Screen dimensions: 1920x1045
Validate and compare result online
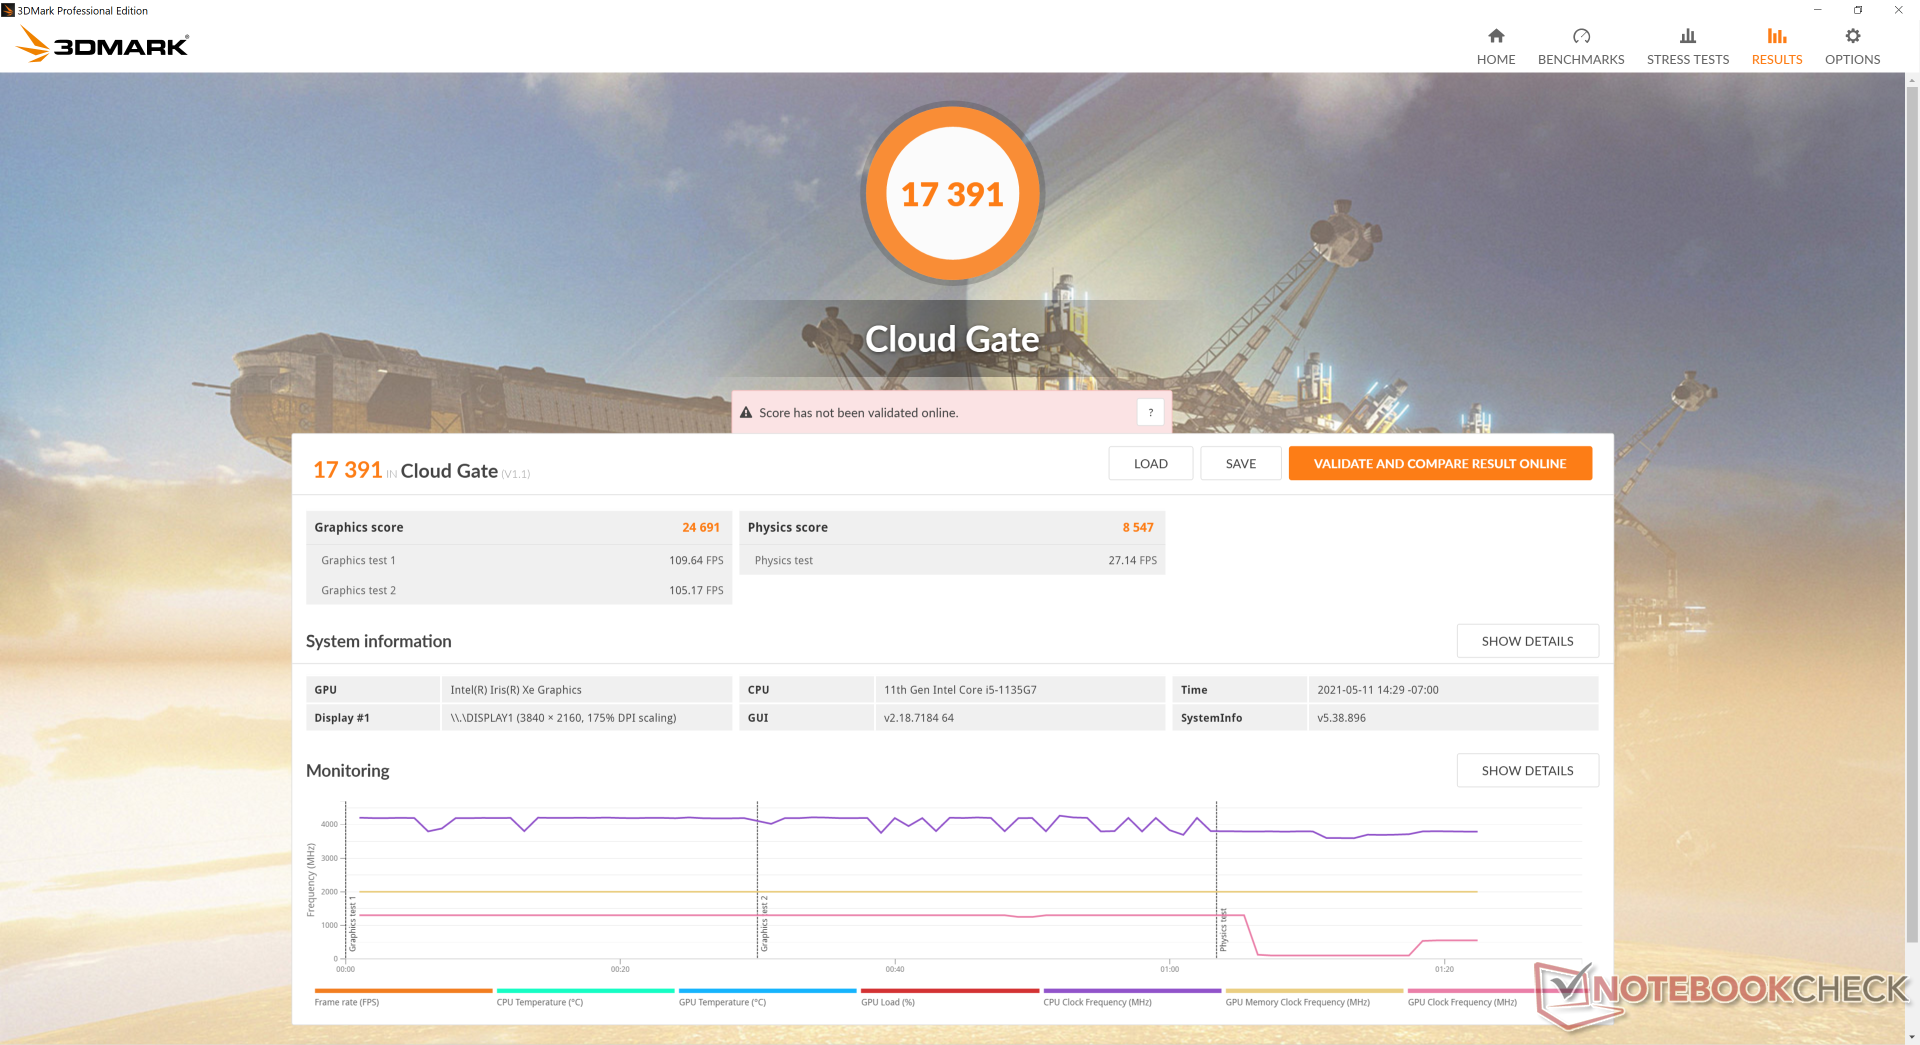pos(1440,463)
